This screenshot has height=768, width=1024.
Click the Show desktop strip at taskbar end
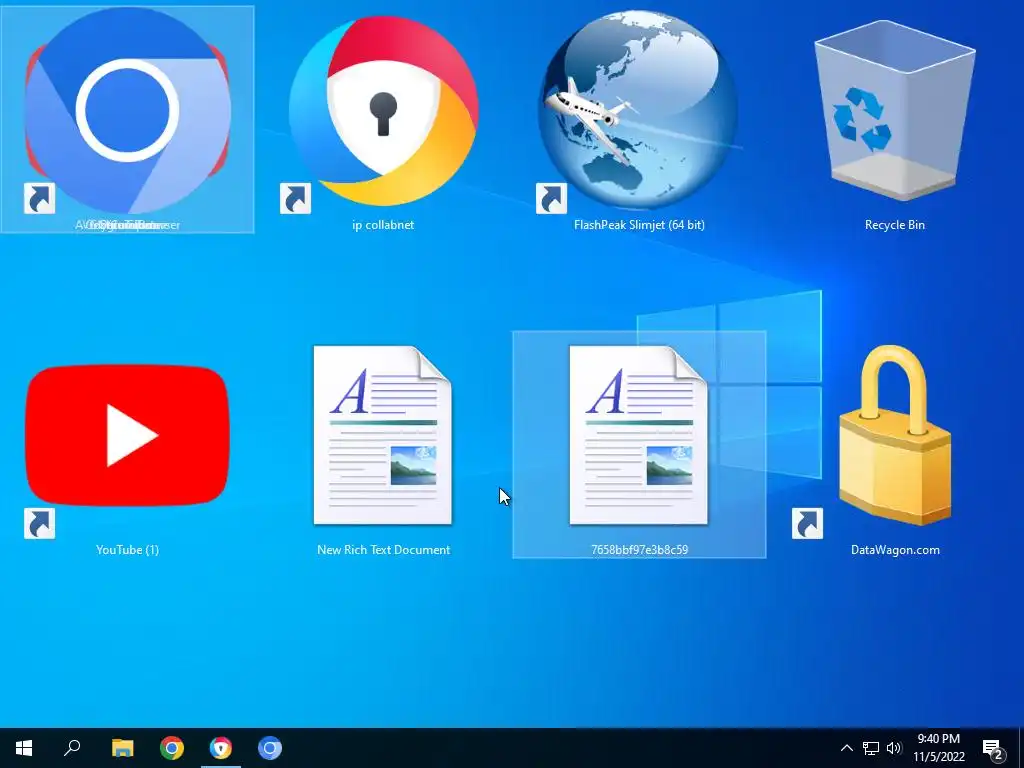point(1021,748)
